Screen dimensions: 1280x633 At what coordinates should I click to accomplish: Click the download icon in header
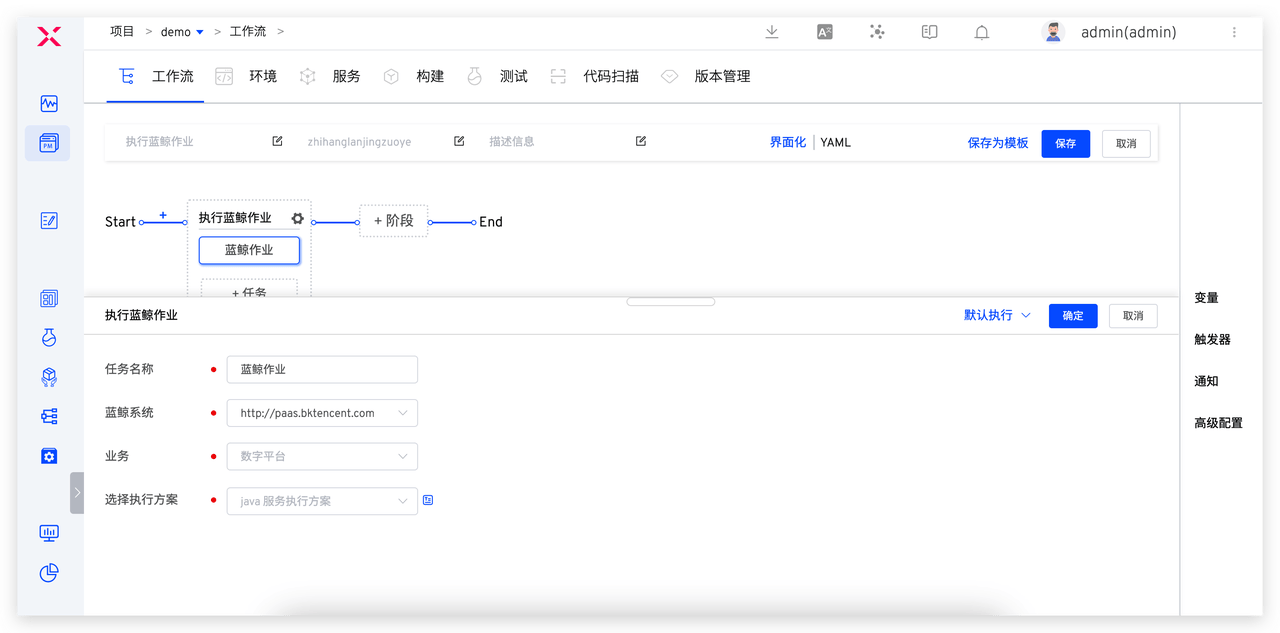click(772, 32)
